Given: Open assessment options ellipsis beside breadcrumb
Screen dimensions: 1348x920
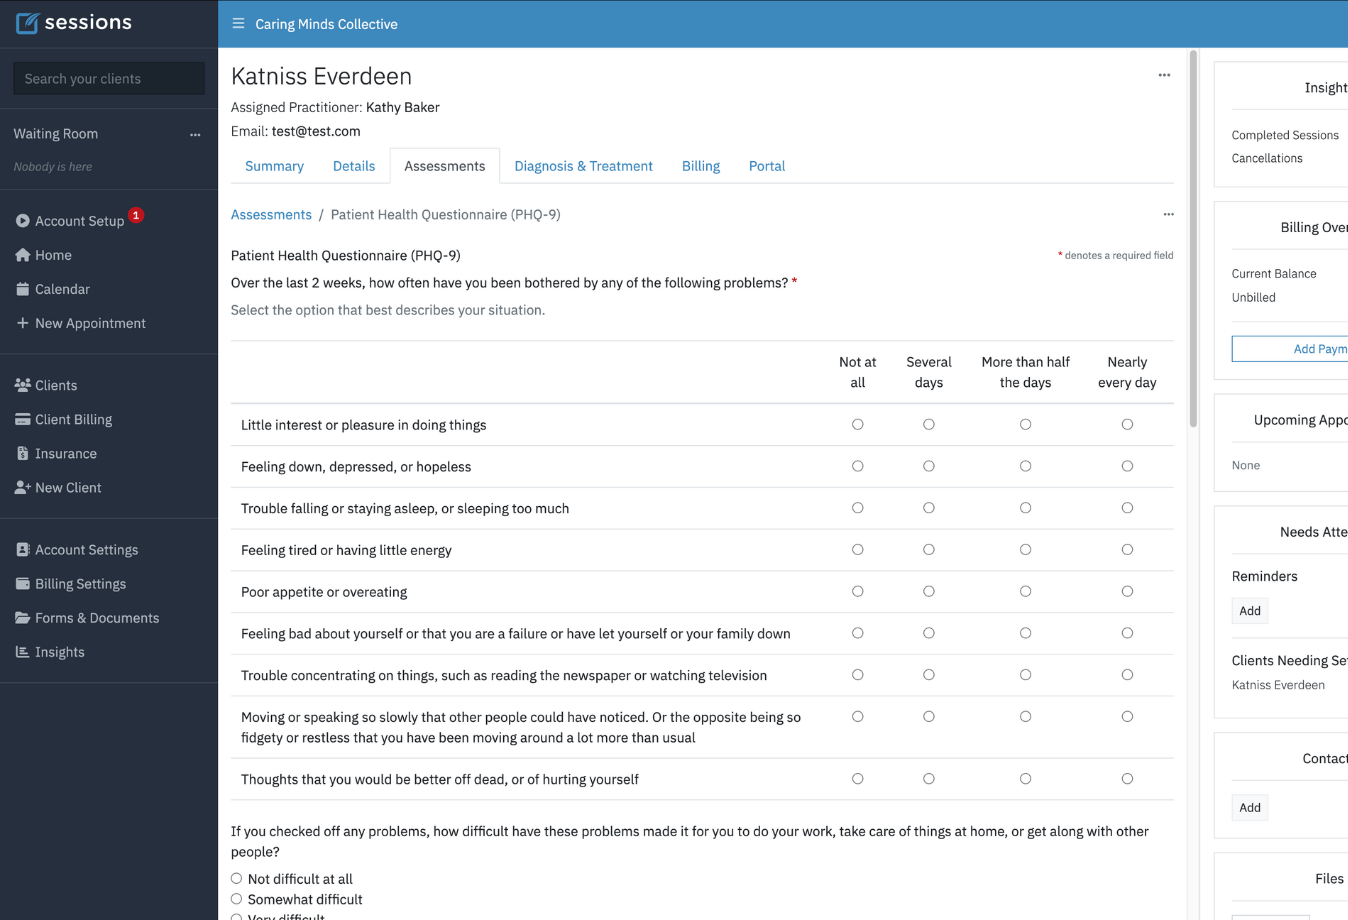Looking at the screenshot, I should [x=1168, y=214].
